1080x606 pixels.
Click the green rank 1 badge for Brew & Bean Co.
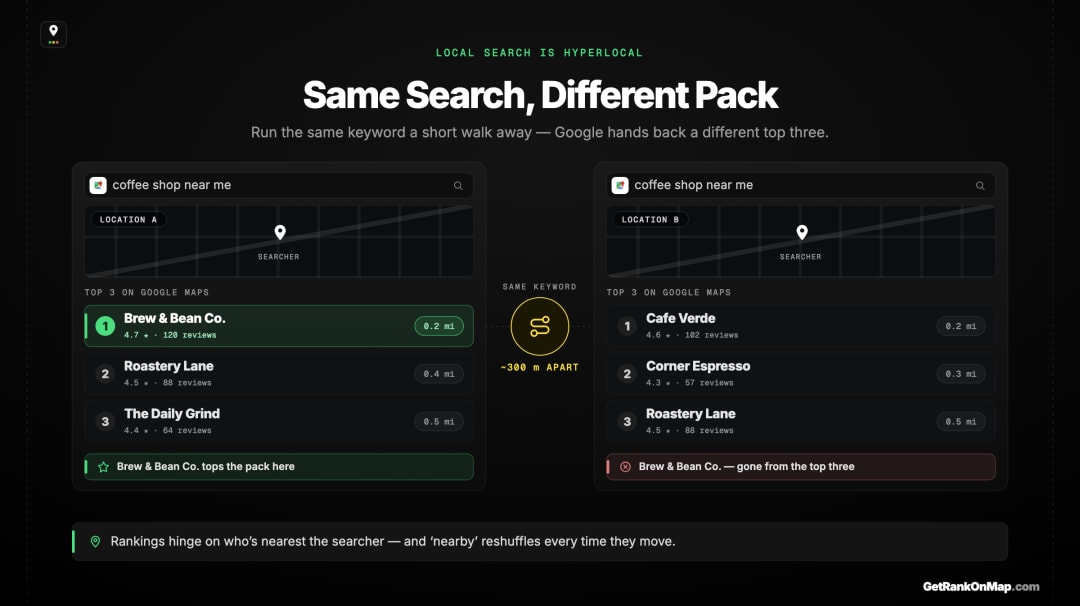[105, 326]
